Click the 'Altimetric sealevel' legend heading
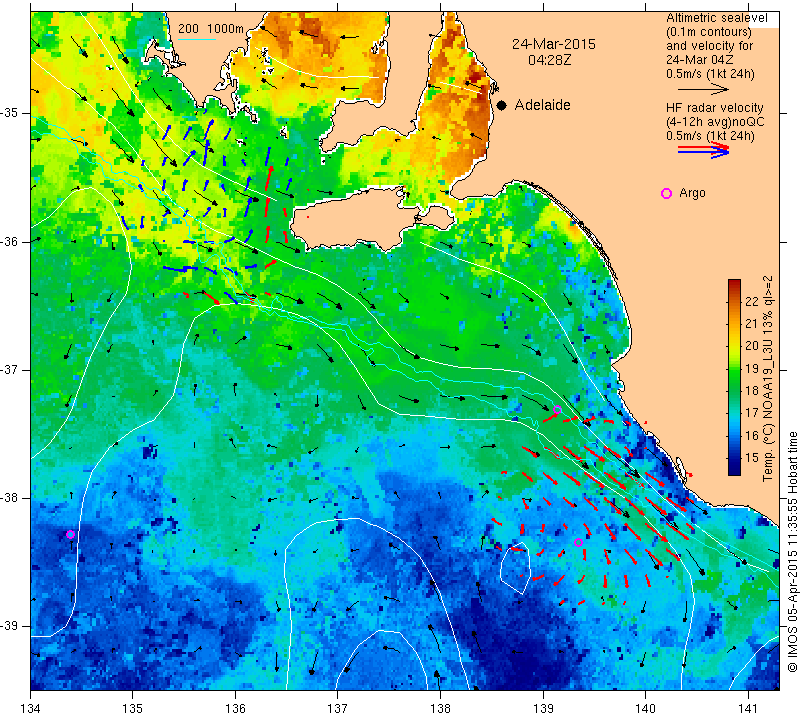The height and width of the screenshot is (720, 800). point(716,18)
